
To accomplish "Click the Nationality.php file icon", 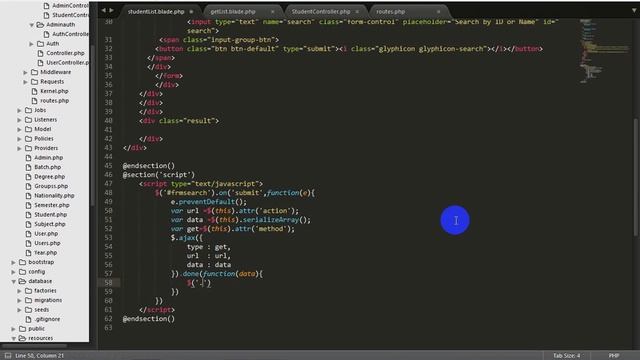I will coord(28,196).
